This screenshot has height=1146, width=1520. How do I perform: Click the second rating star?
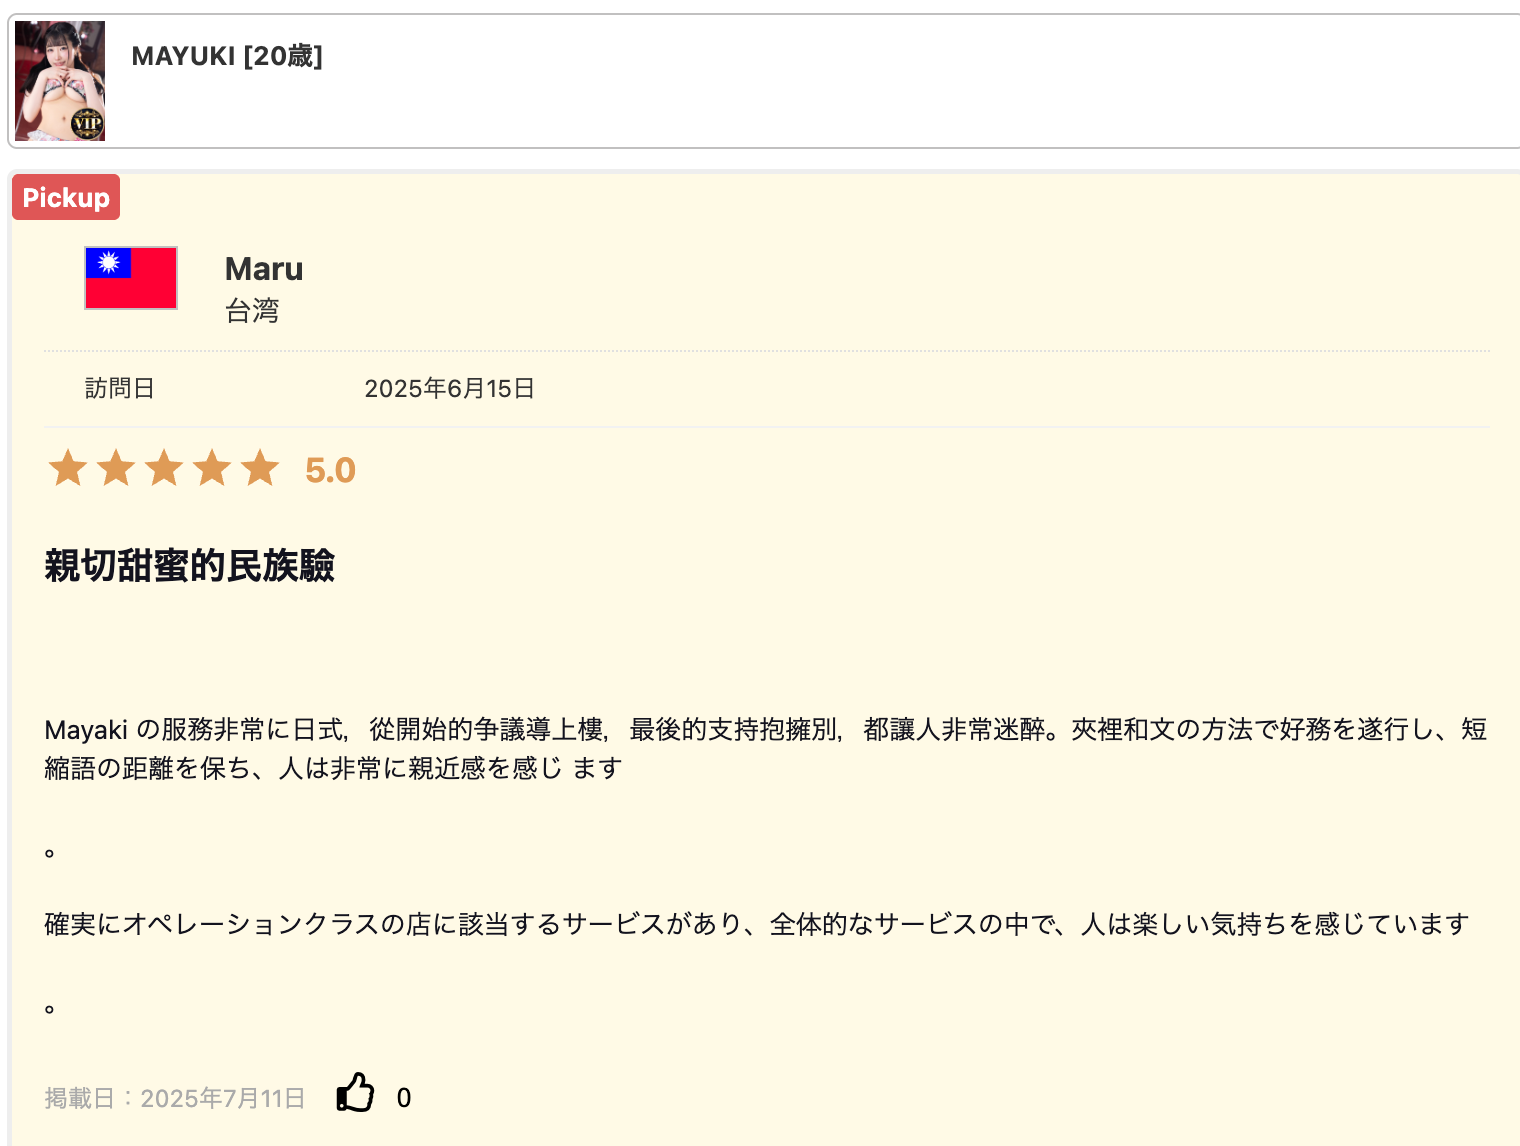pyautogui.click(x=116, y=468)
